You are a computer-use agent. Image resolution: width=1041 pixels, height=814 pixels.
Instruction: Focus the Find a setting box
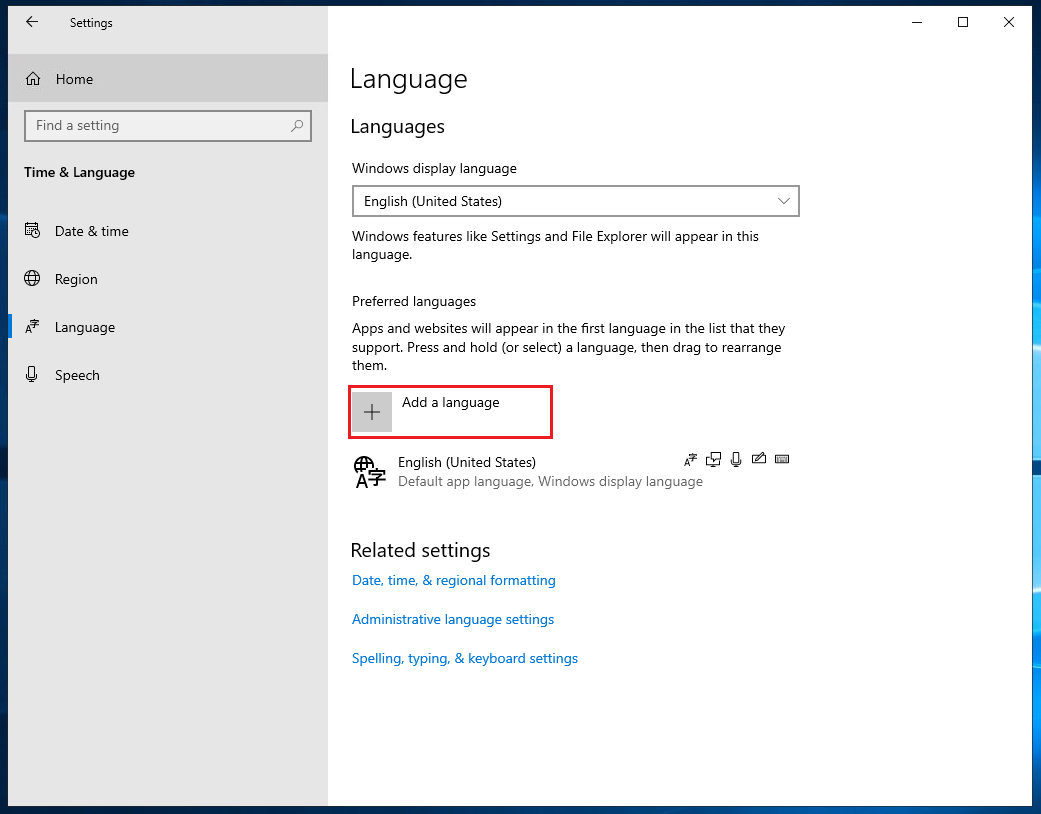(x=168, y=125)
